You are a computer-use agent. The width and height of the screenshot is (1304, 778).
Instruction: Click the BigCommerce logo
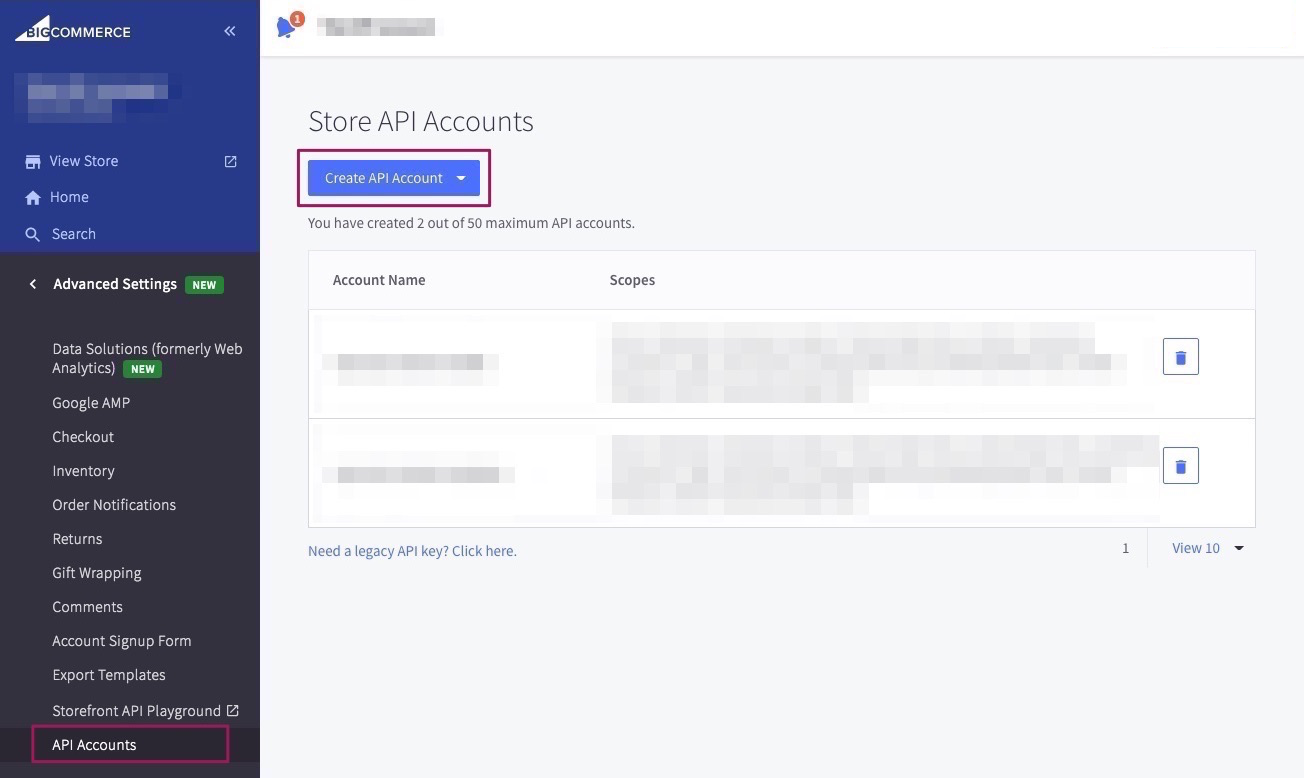point(72,30)
